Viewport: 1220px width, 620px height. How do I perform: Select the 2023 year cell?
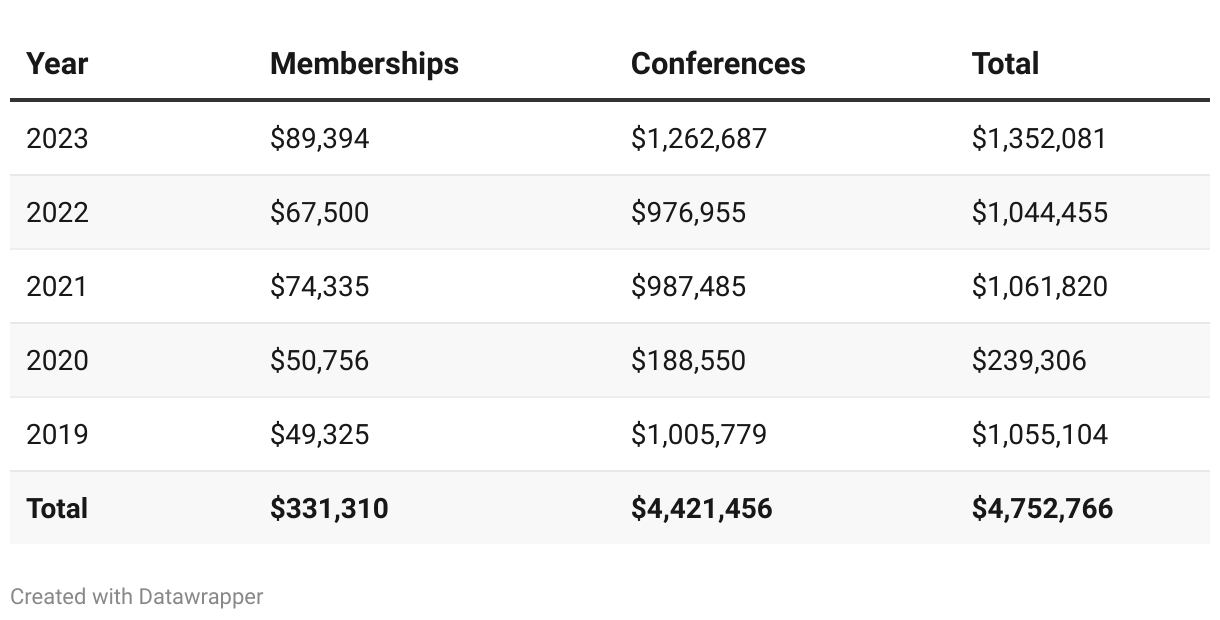coord(57,138)
